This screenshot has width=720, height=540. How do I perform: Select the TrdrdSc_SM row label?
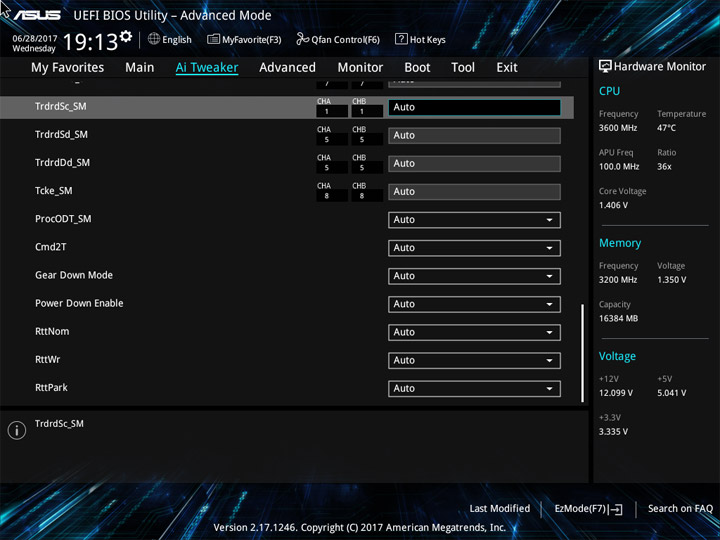[61, 107]
